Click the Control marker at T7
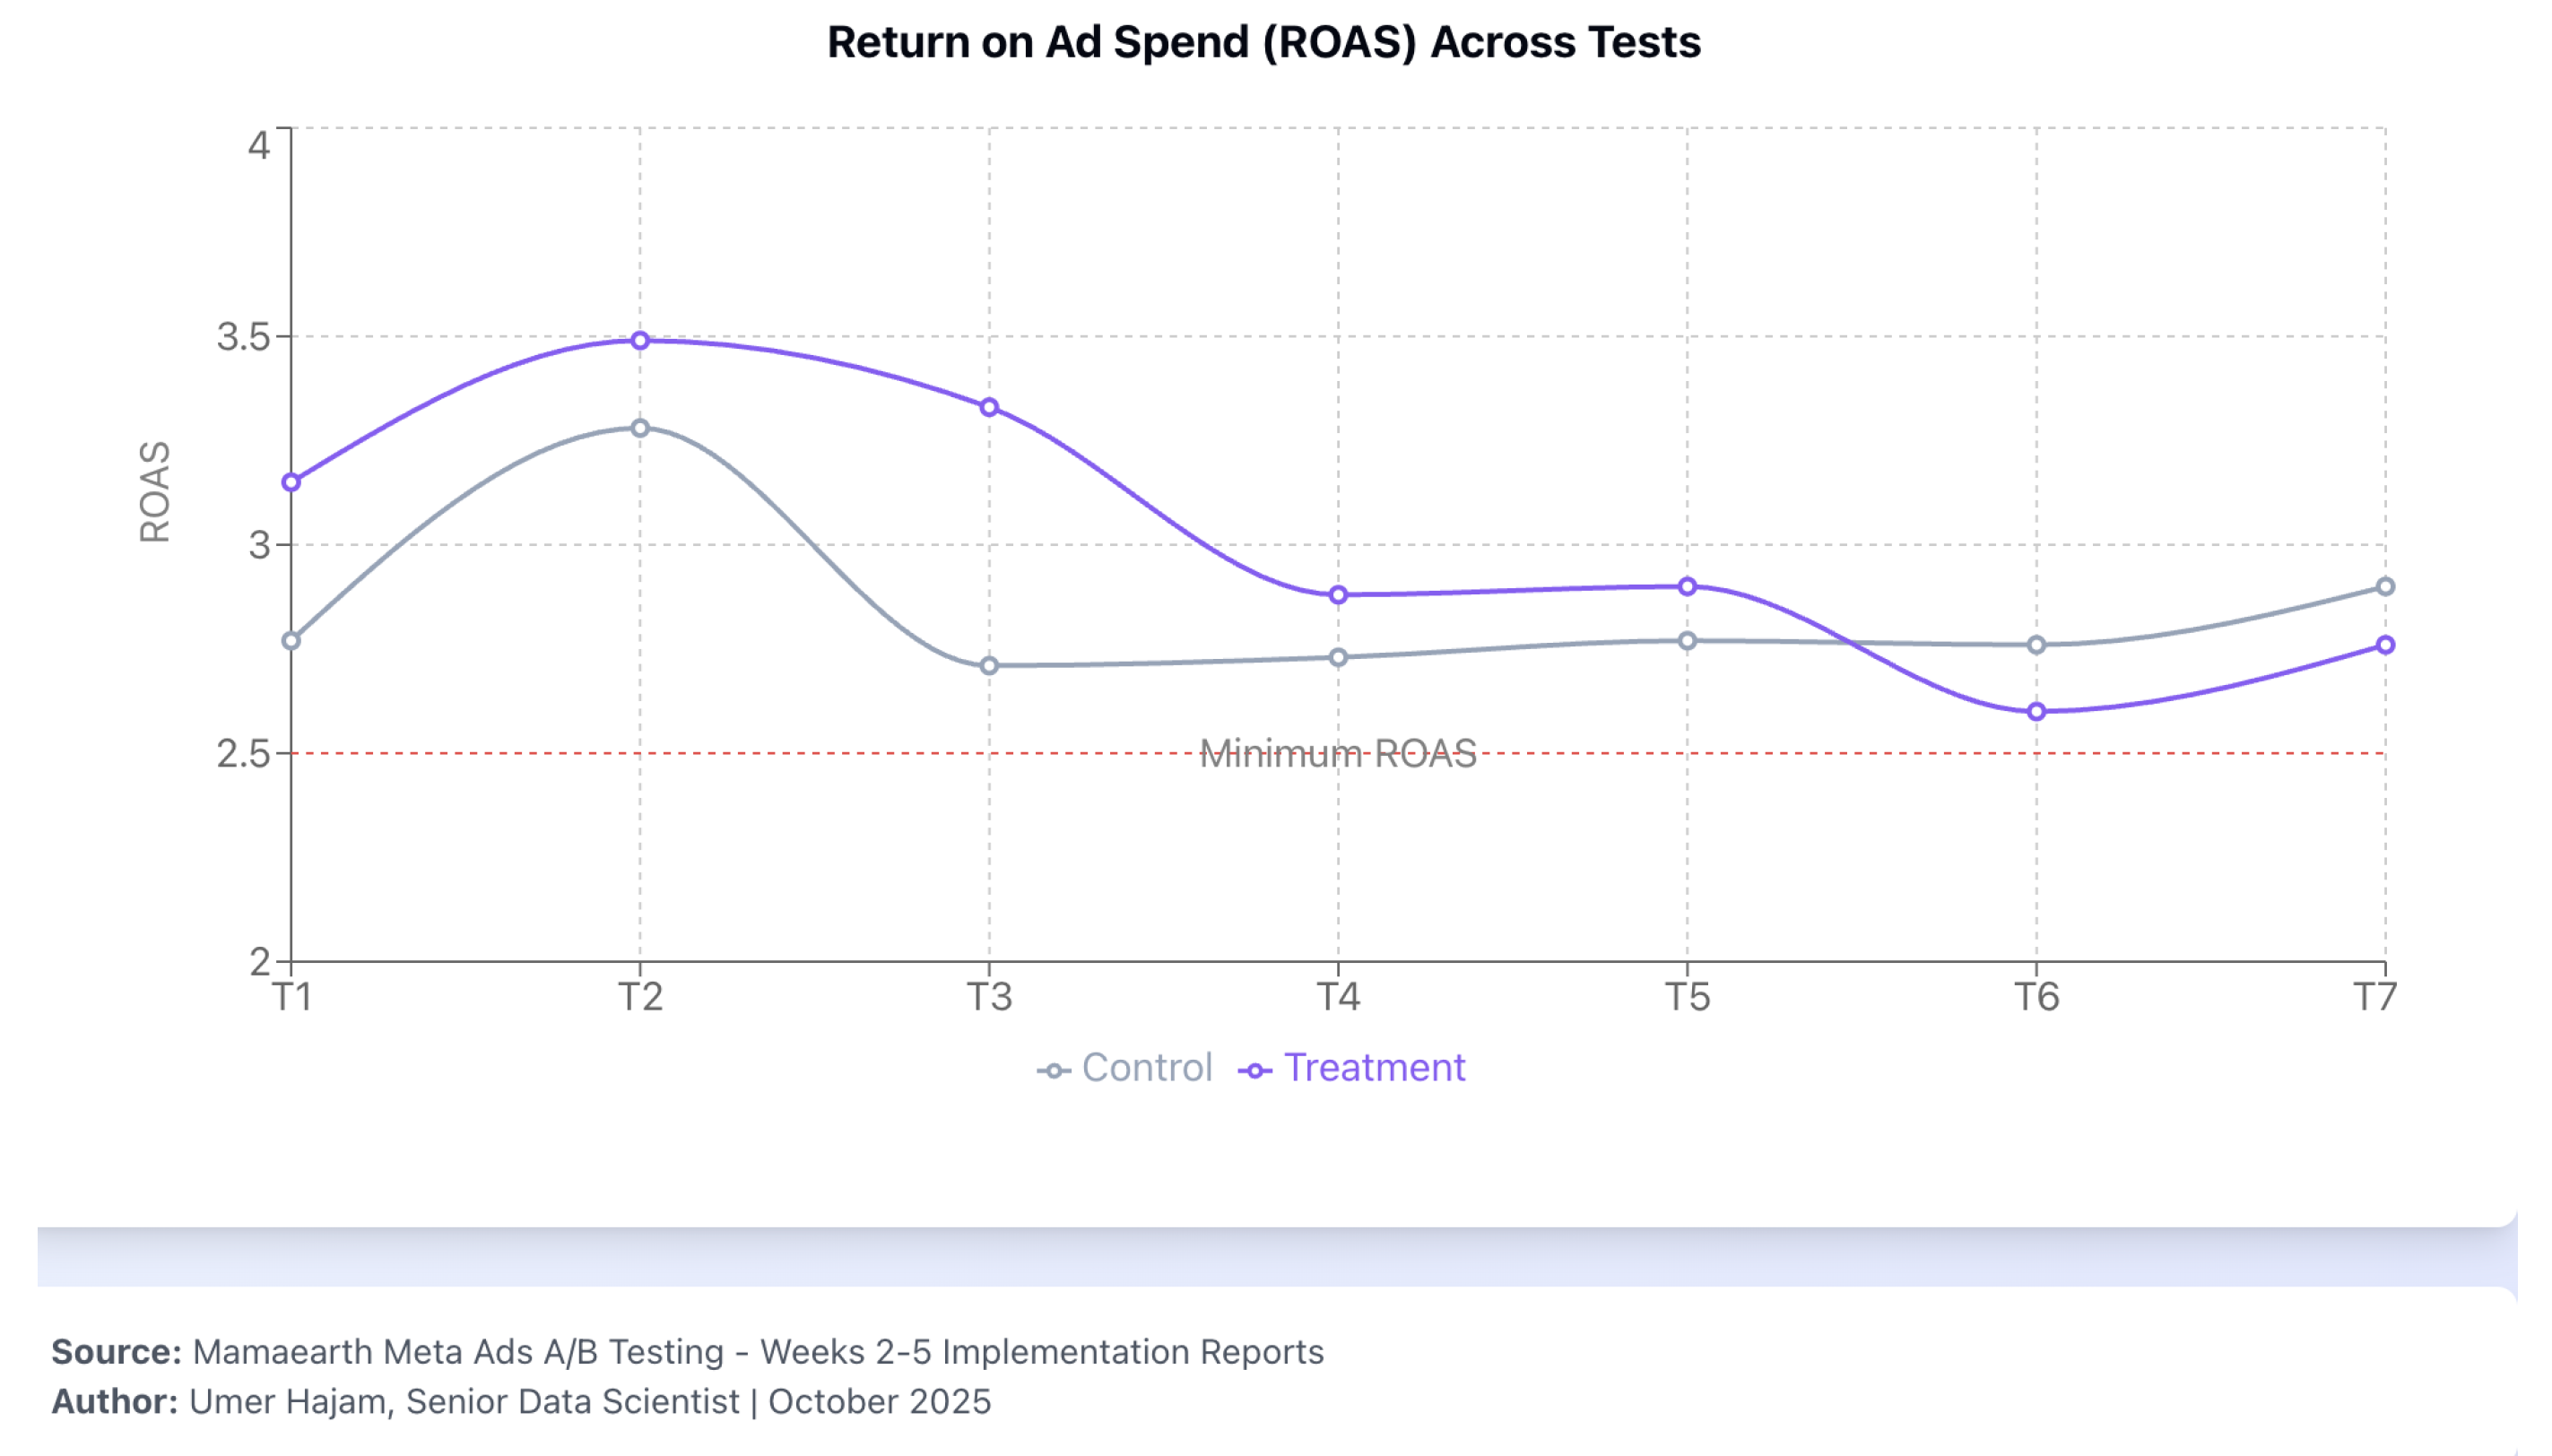The height and width of the screenshot is (1456, 2552). pos(2385,587)
